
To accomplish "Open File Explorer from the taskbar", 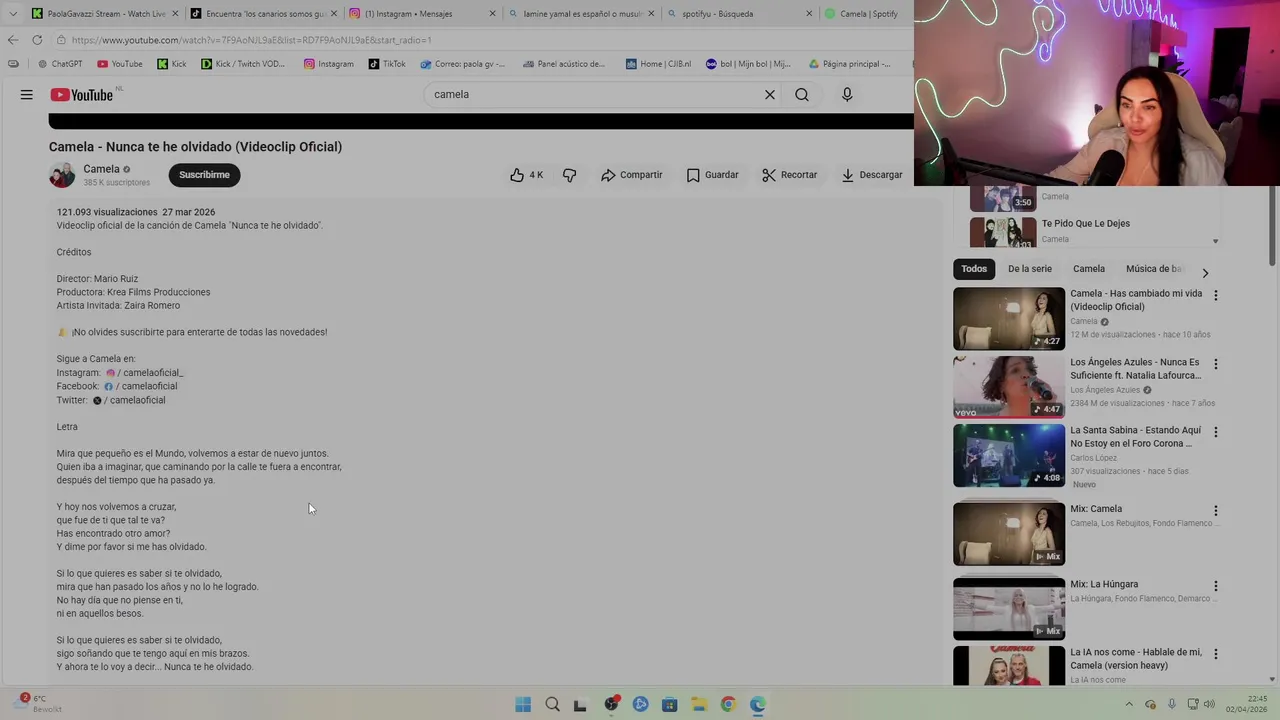I will tap(699, 704).
